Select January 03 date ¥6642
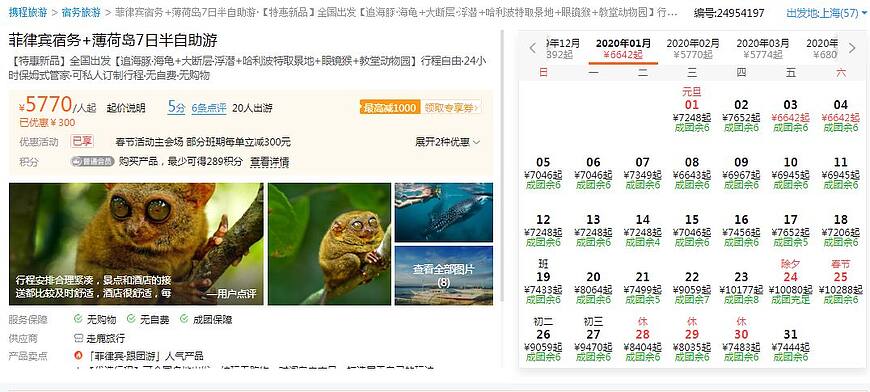Viewport: 870px width, 392px height. click(x=791, y=115)
